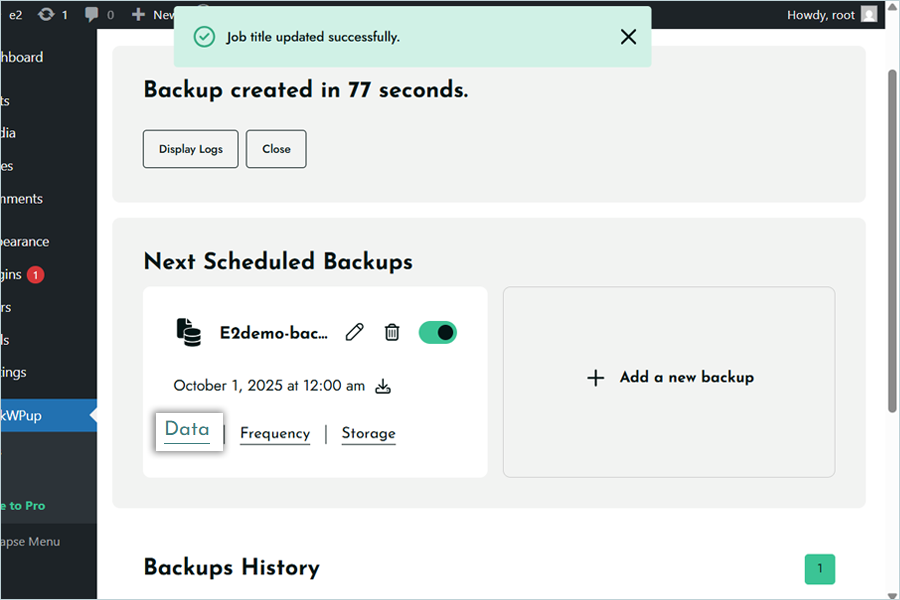Click the download icon beside scheduled date

coord(382,387)
